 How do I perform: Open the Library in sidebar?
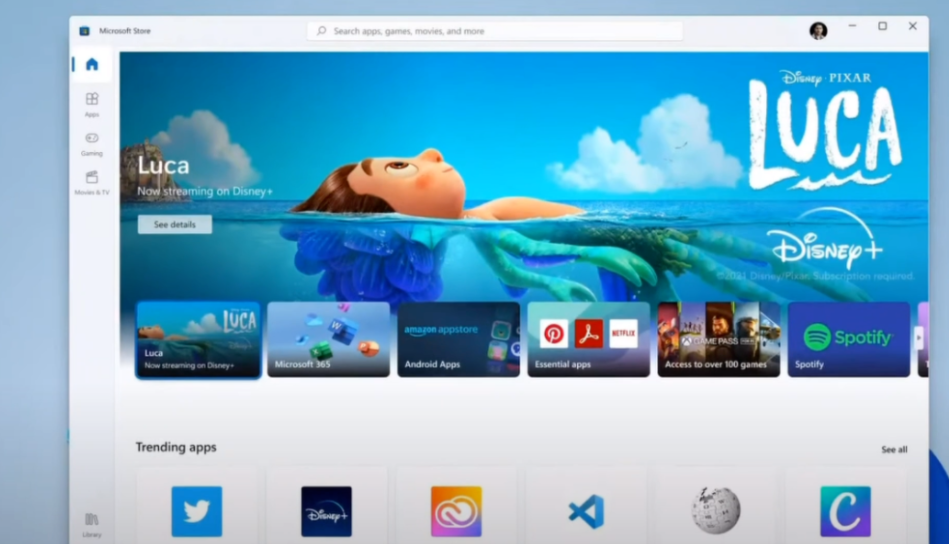pyautogui.click(x=91, y=525)
